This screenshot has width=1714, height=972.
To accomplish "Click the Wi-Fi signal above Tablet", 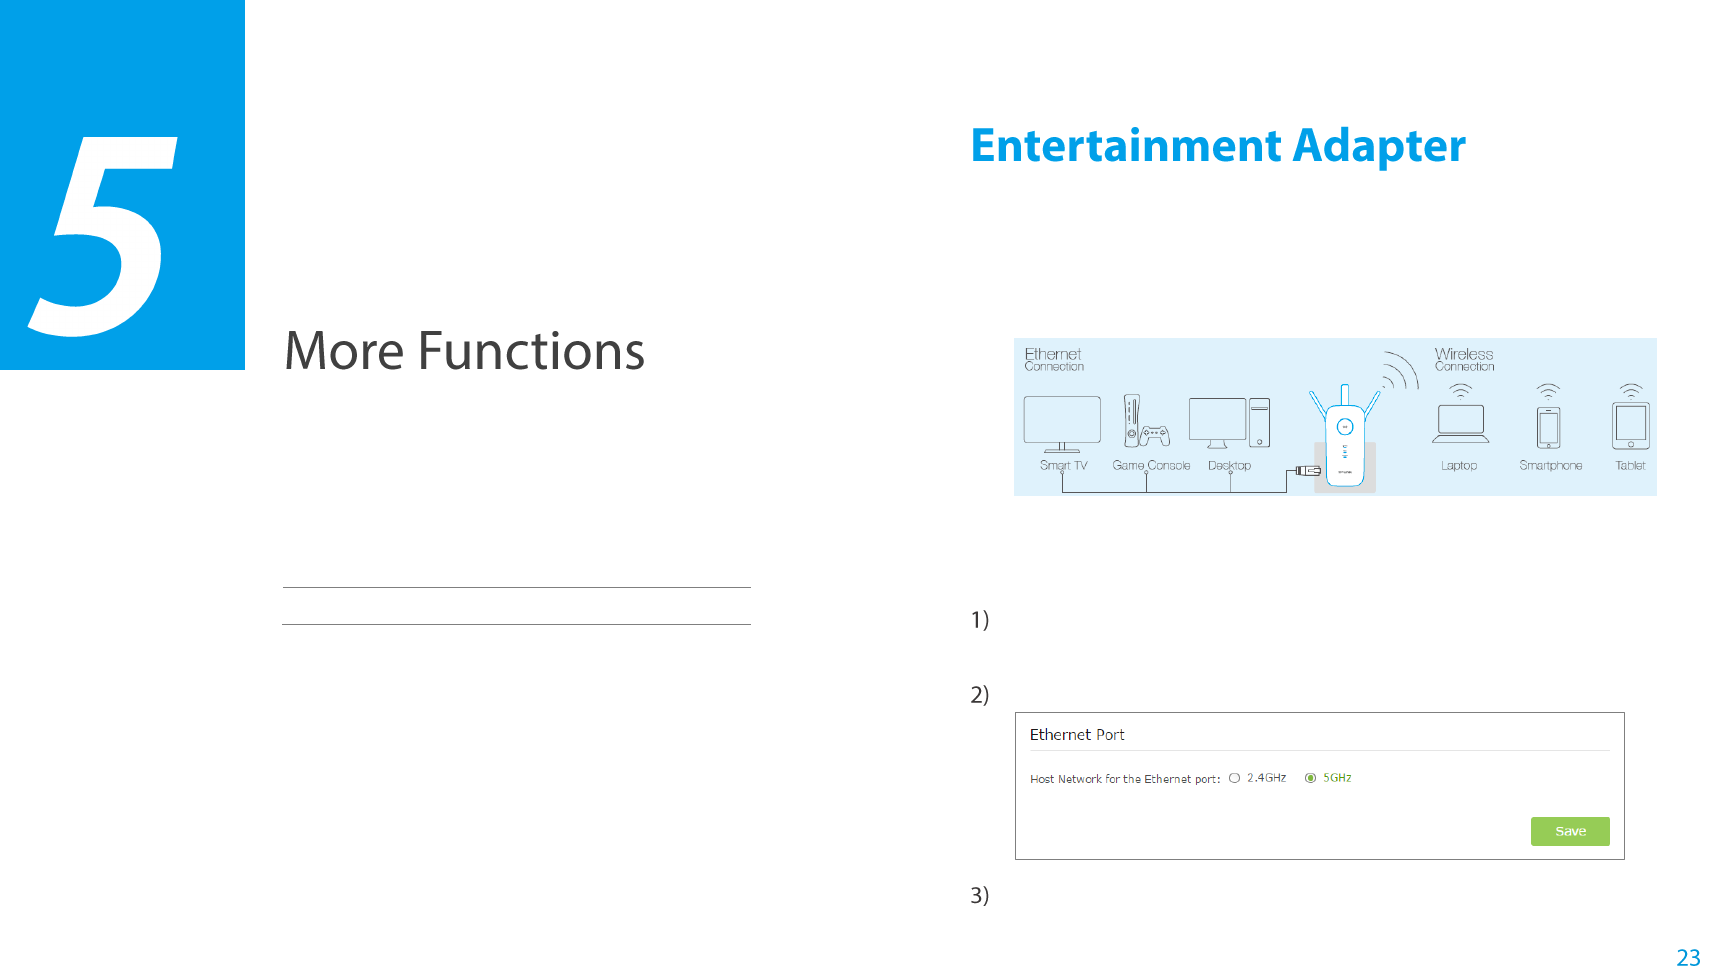I will click(x=1631, y=391).
